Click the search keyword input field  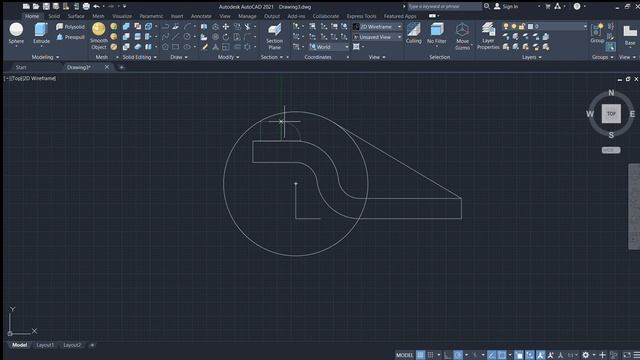click(x=444, y=6)
